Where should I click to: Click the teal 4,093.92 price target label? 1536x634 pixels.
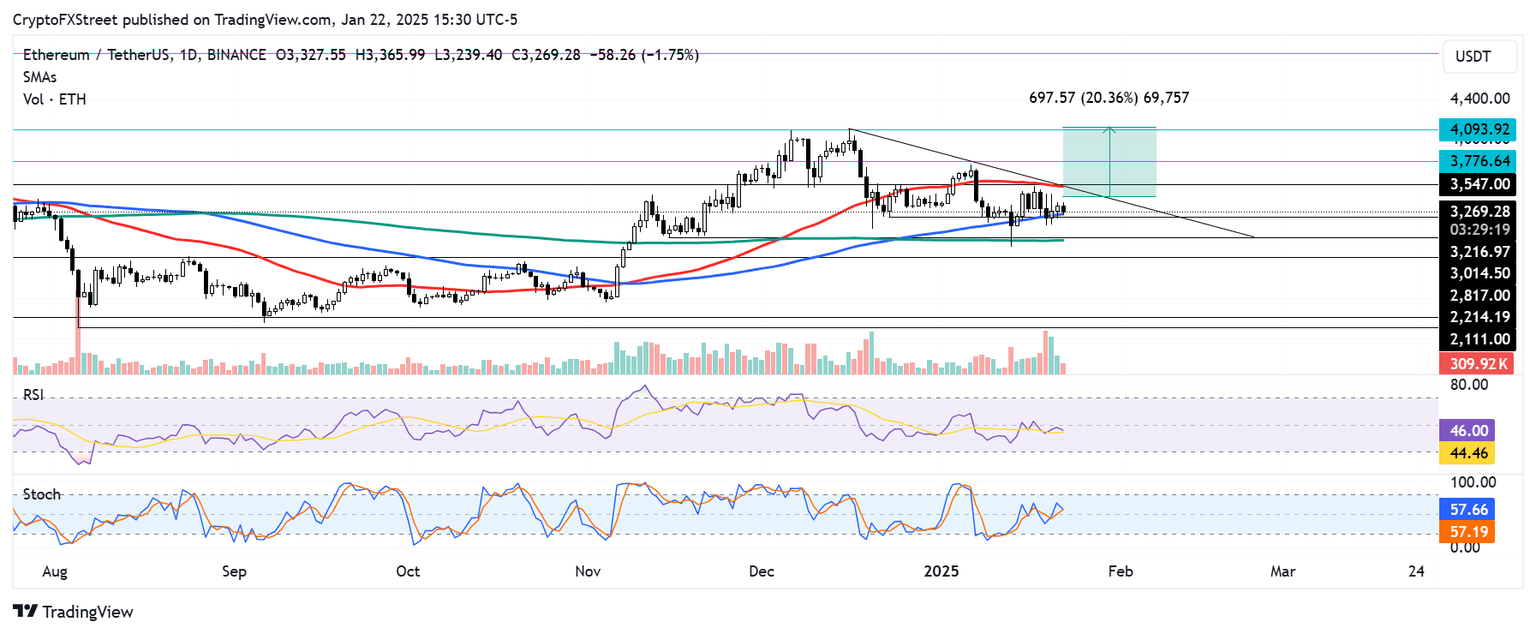(x=1479, y=129)
